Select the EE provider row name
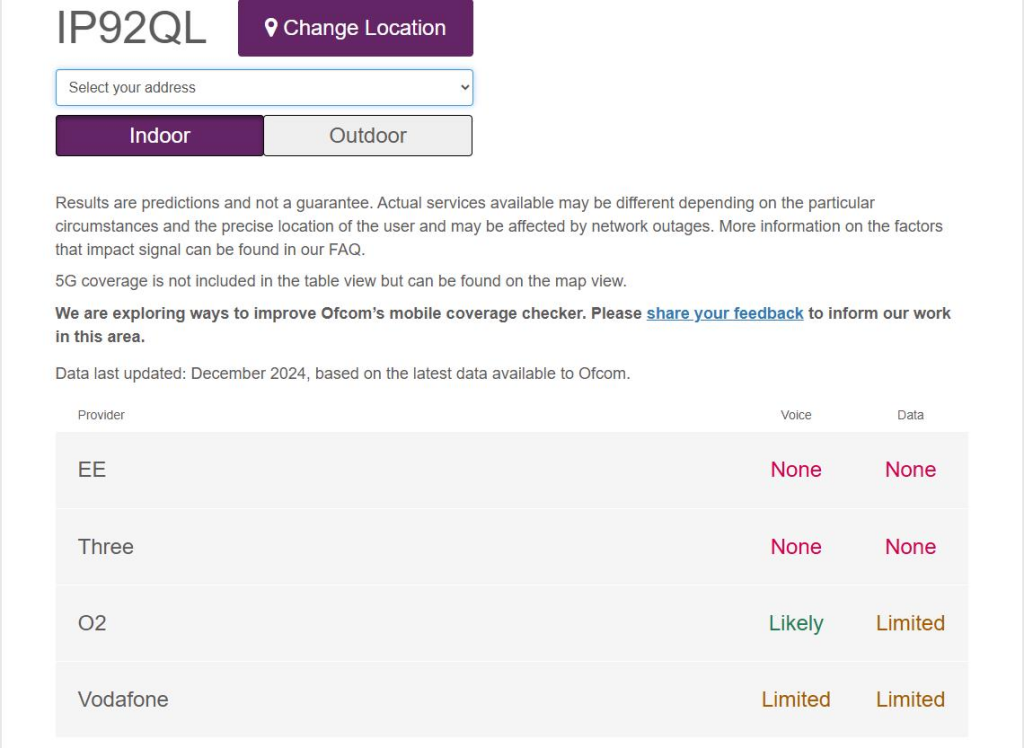Viewport: 1024px width, 748px height. coord(92,470)
